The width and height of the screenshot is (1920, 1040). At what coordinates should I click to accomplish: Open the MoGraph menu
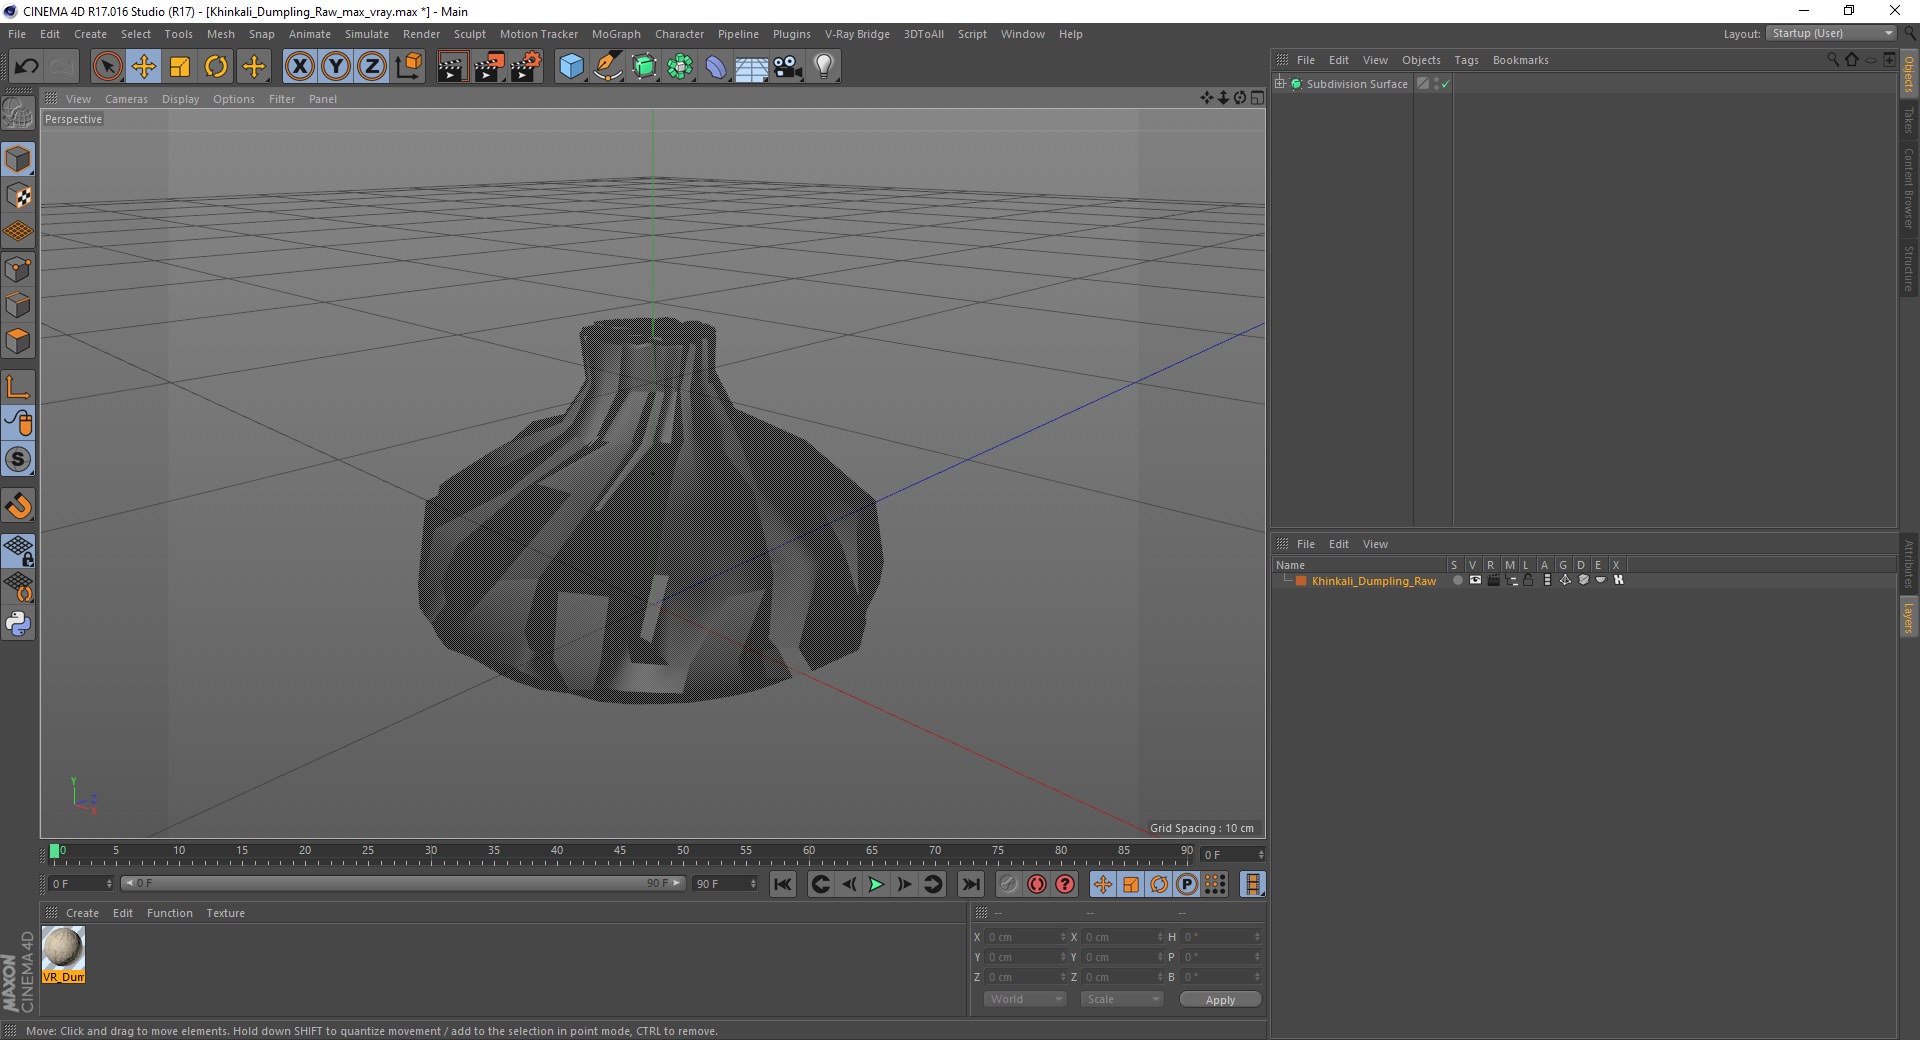coord(616,34)
